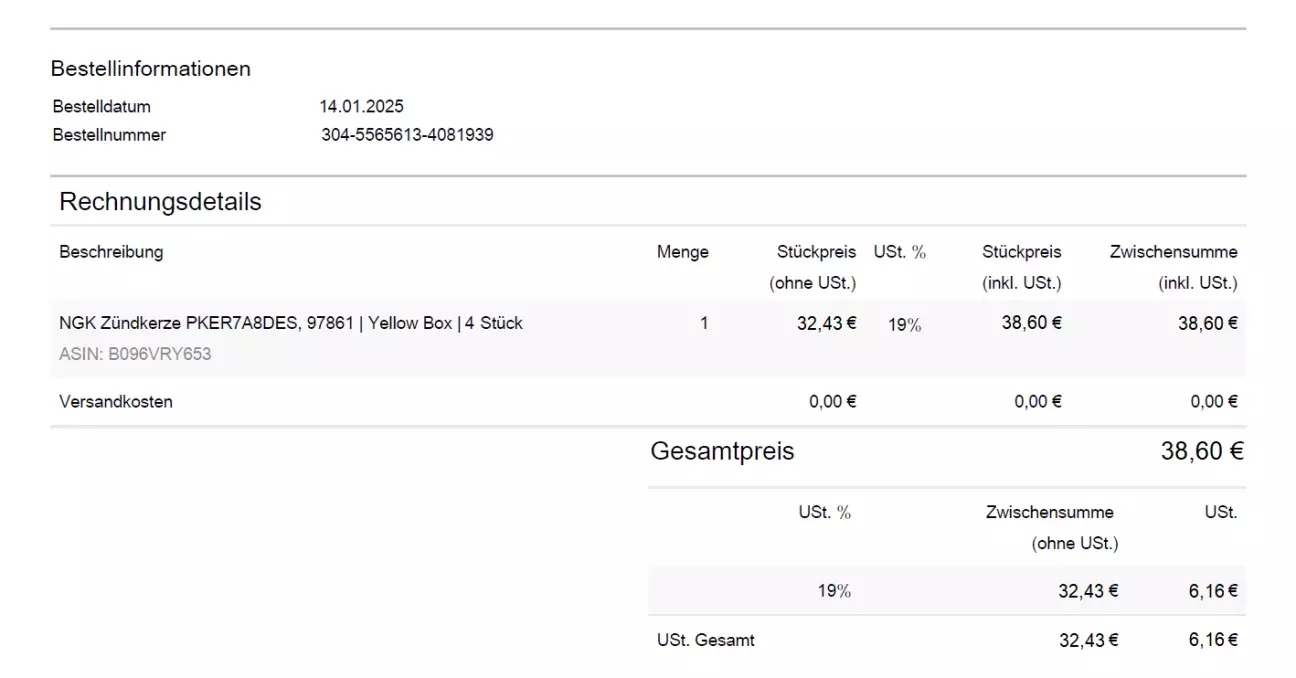Viewport: 1296px width, 678px height.
Task: Select the ASIN: B096VRY653 text
Action: click(135, 354)
